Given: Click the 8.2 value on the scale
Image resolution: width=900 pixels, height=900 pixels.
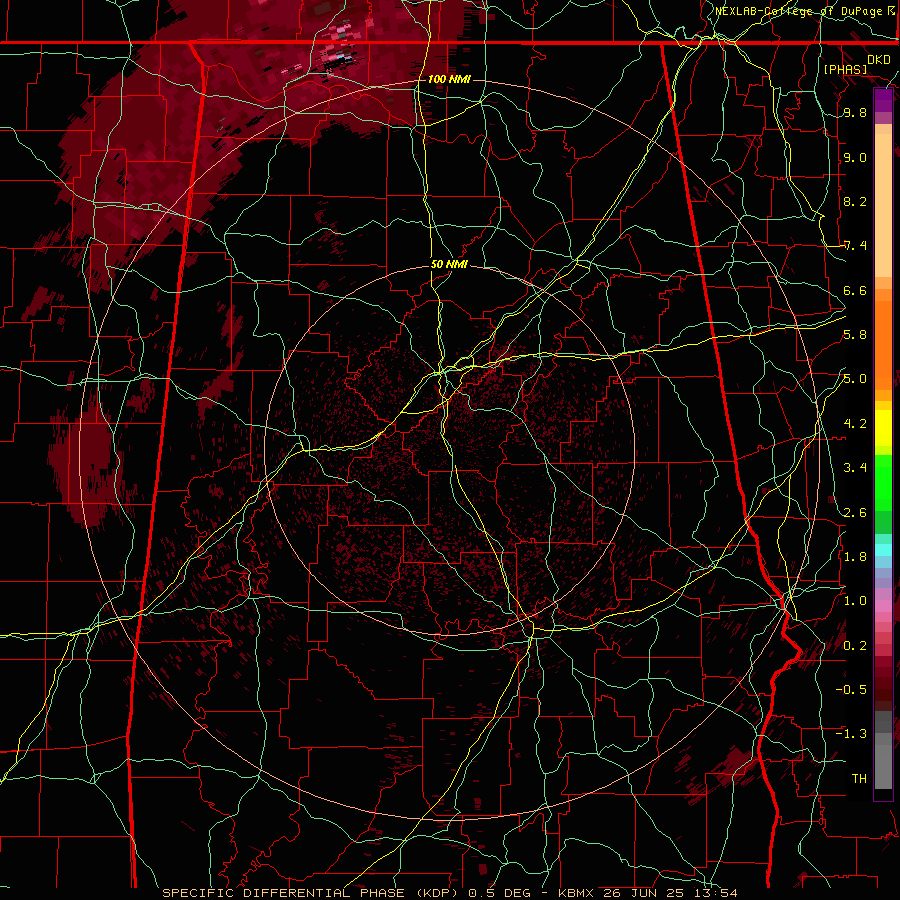Looking at the screenshot, I should point(855,201).
